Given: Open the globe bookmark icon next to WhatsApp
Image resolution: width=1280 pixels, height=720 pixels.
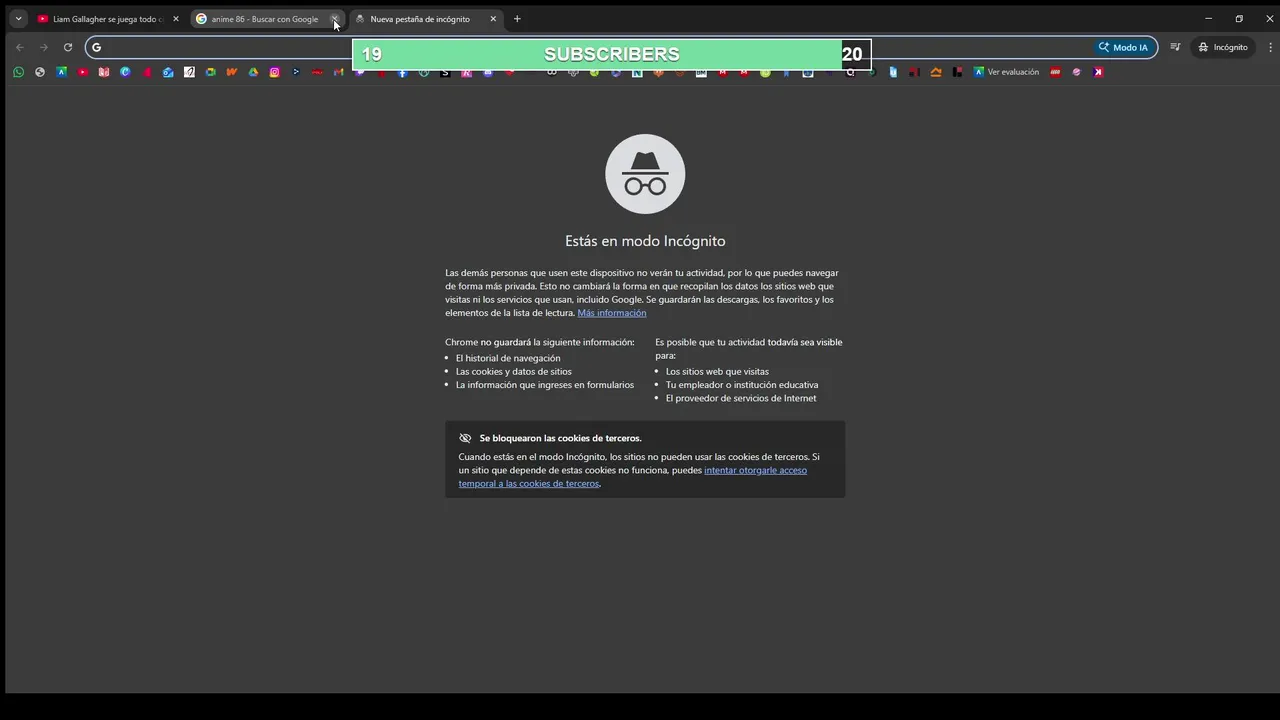Looking at the screenshot, I should [x=40, y=72].
